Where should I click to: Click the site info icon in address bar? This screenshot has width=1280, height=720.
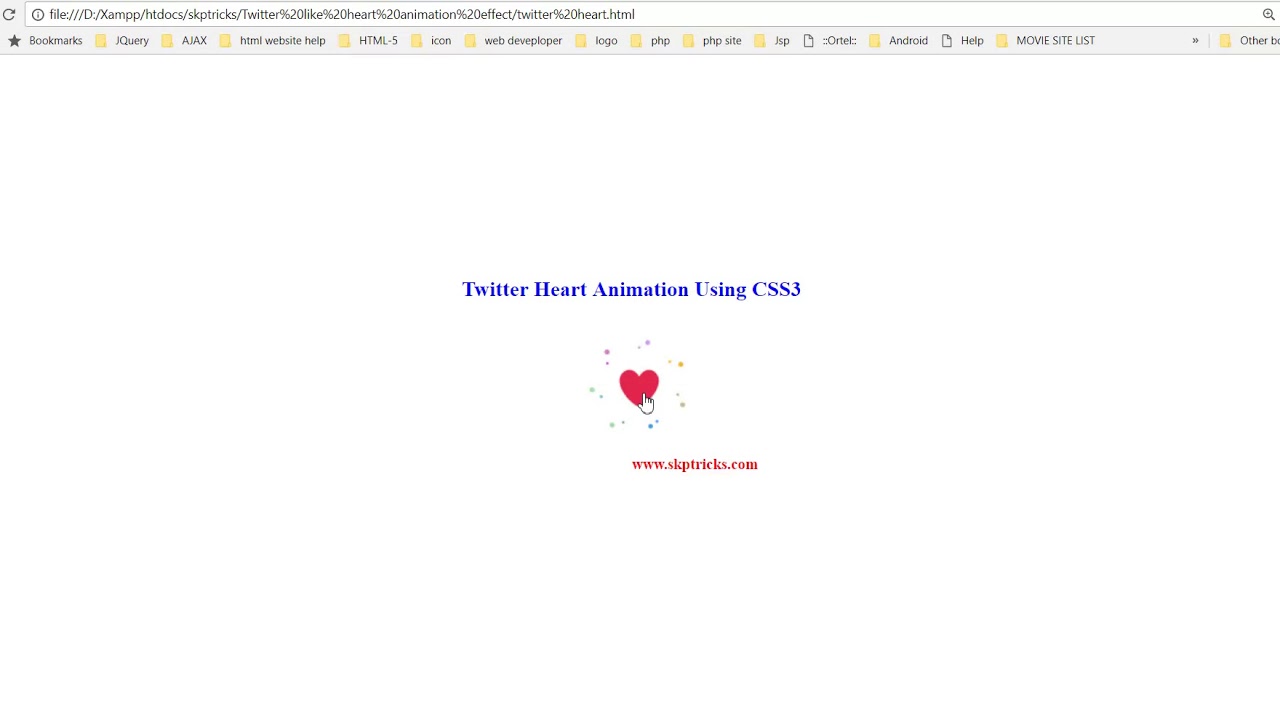coord(38,14)
